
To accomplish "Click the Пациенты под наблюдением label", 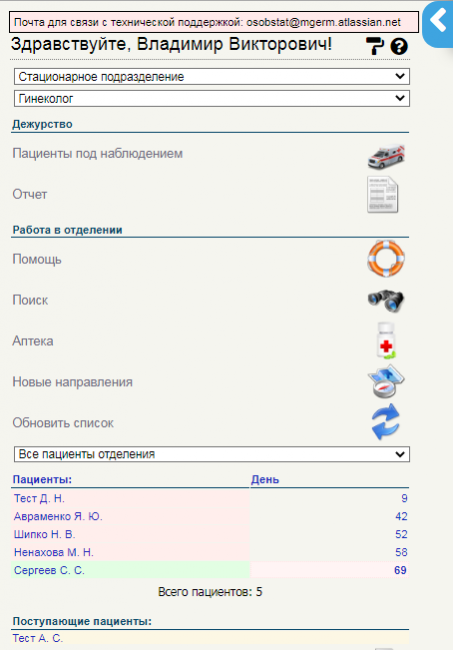I will (x=97, y=153).
